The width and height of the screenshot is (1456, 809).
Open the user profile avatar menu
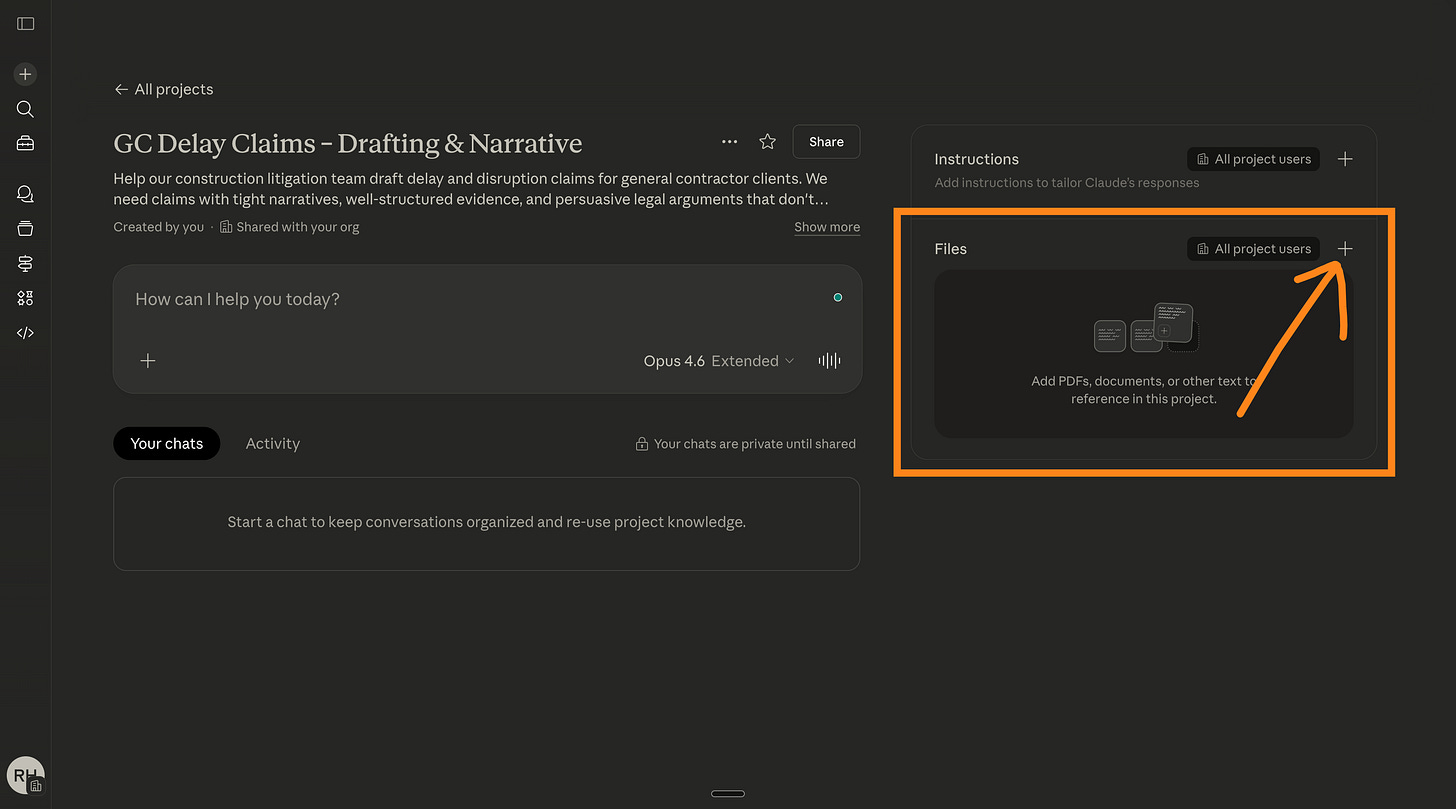click(x=26, y=775)
